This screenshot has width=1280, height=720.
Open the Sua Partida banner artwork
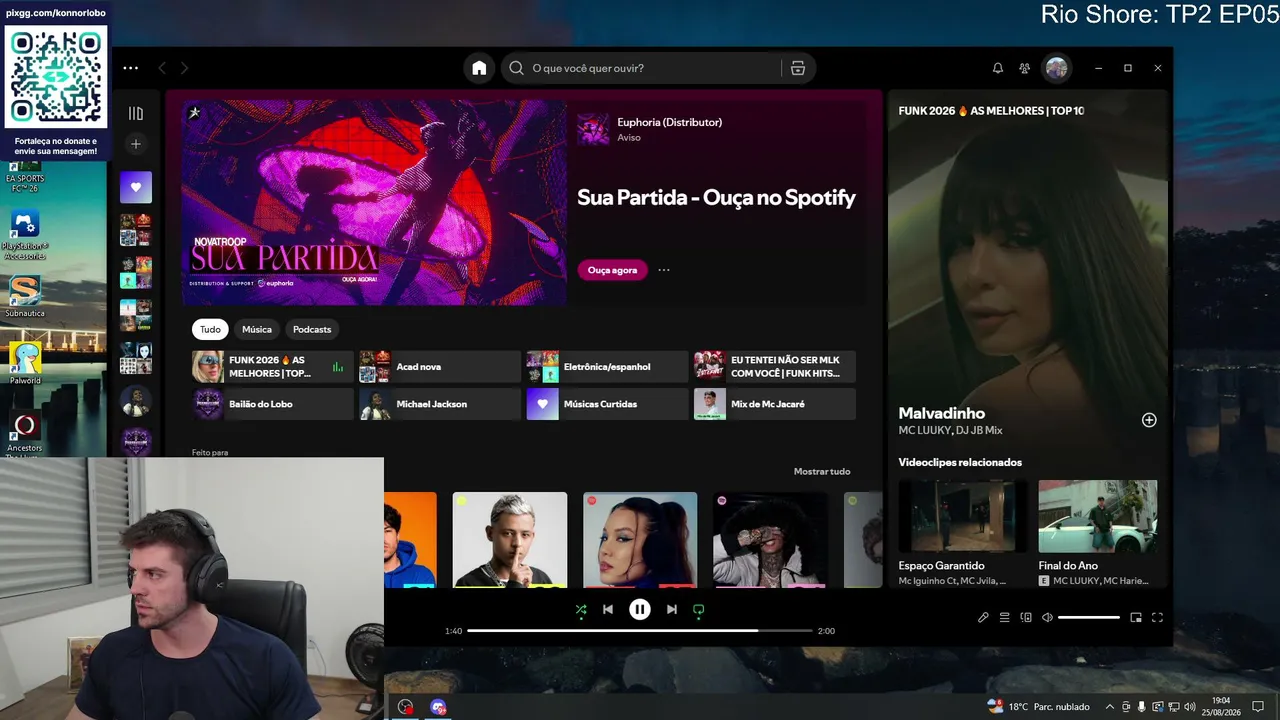[374, 202]
